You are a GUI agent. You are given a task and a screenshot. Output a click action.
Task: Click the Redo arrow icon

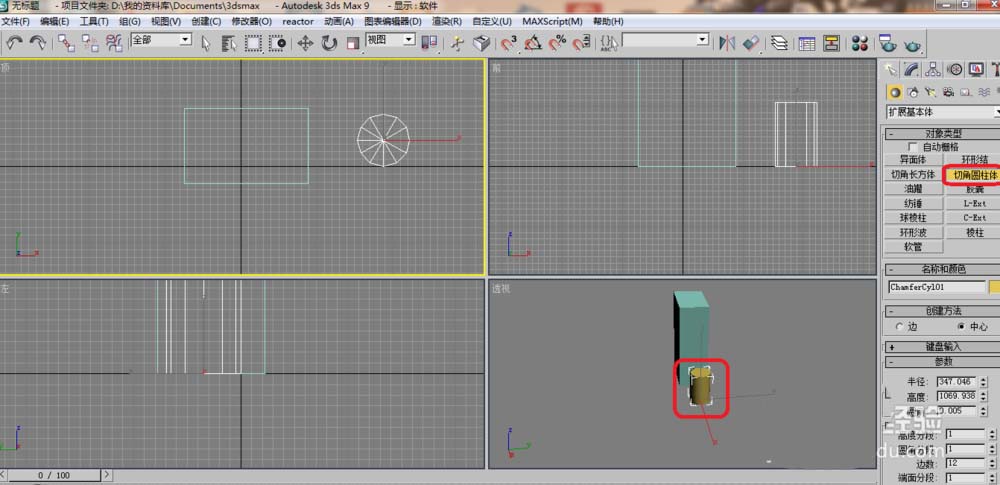[x=38, y=43]
